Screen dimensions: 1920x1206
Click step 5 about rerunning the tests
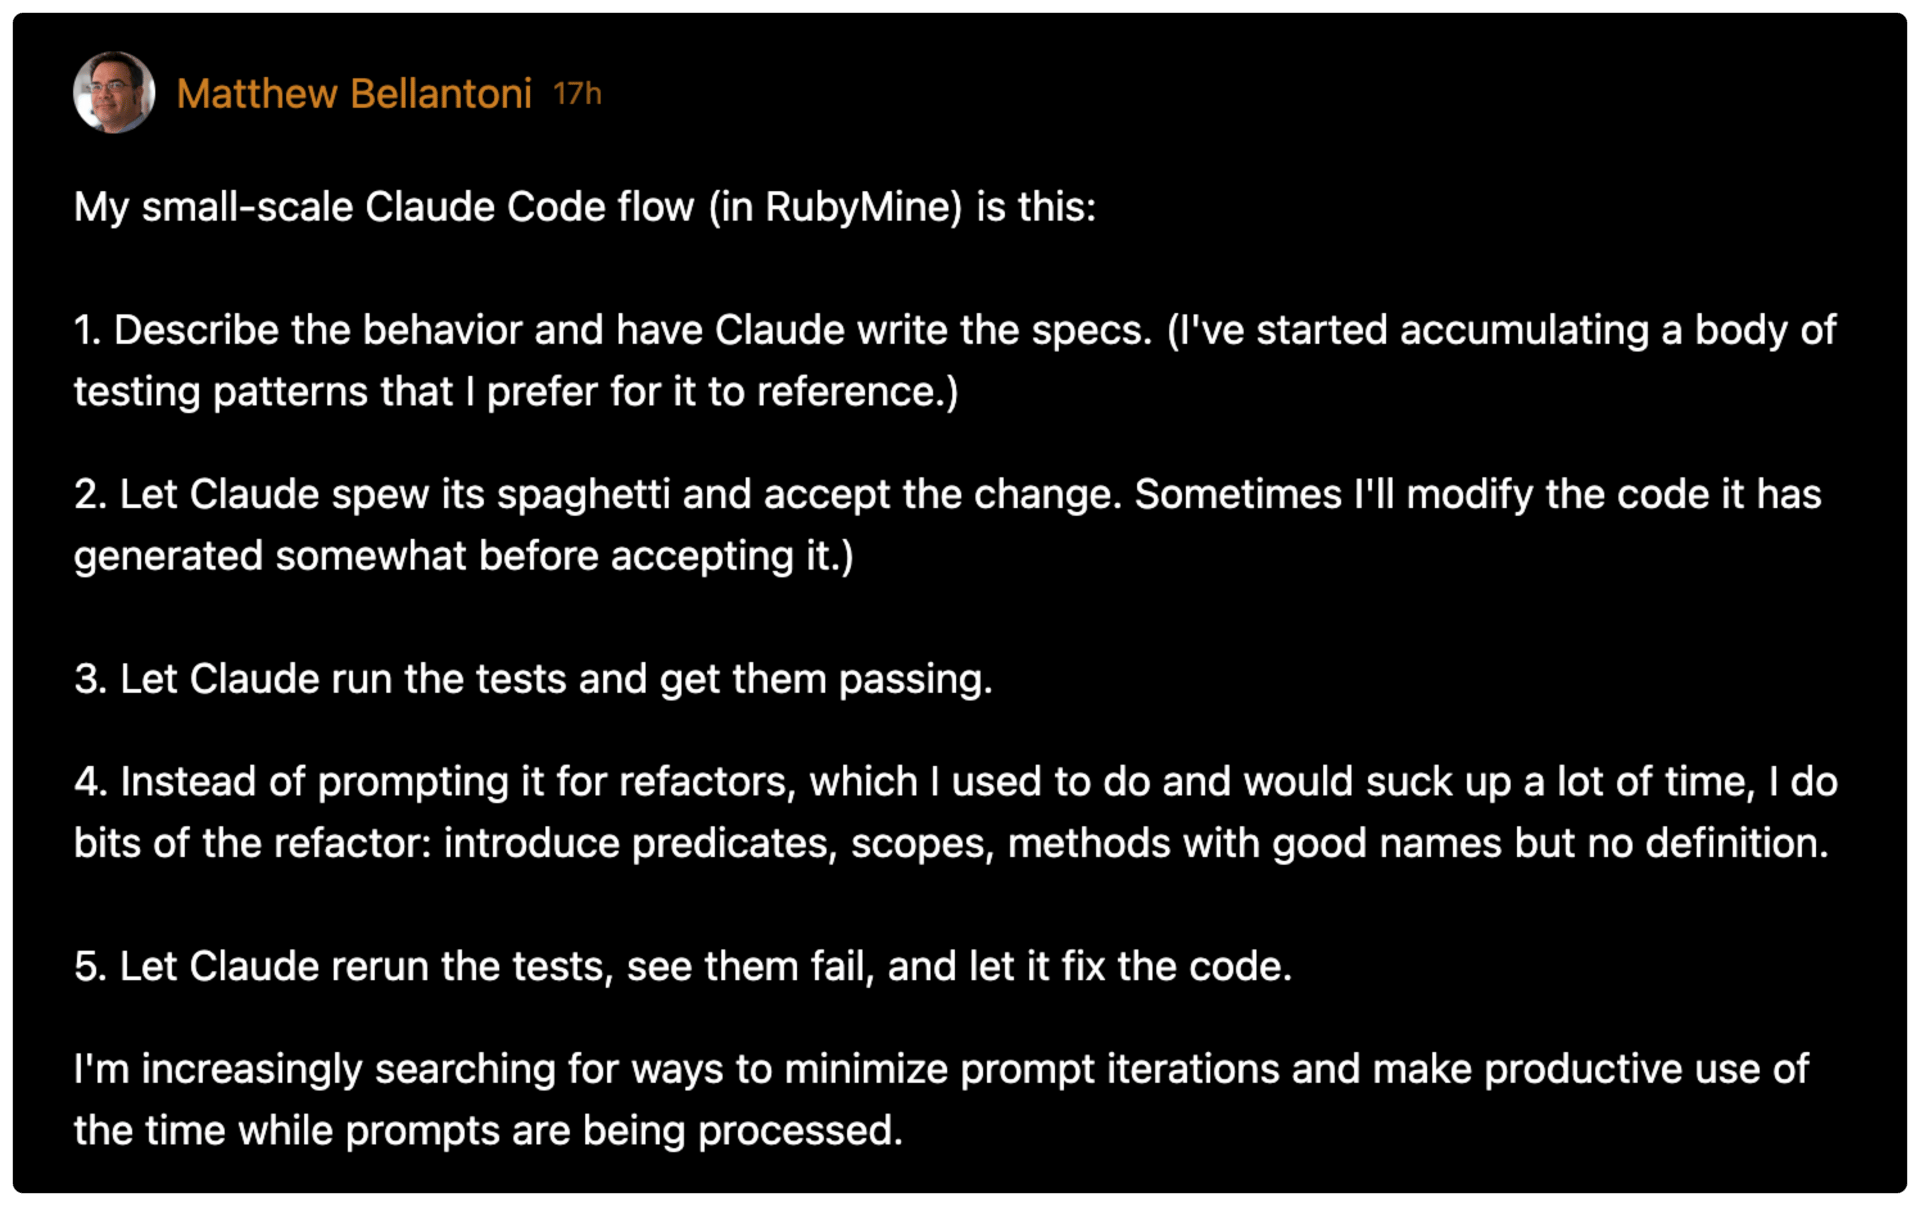click(x=683, y=967)
